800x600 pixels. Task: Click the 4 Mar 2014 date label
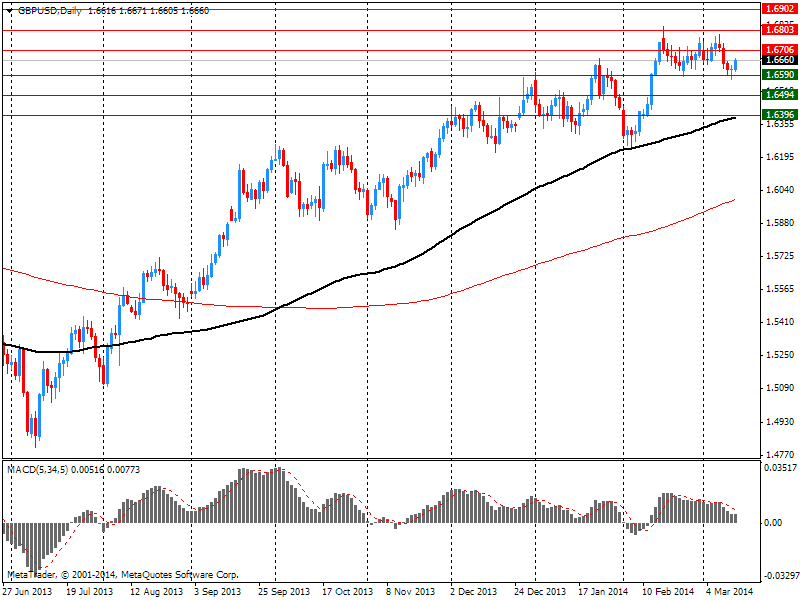729,592
